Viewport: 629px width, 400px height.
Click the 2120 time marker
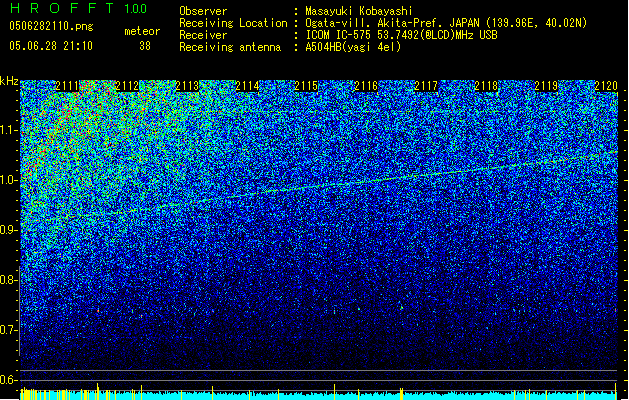click(x=606, y=86)
